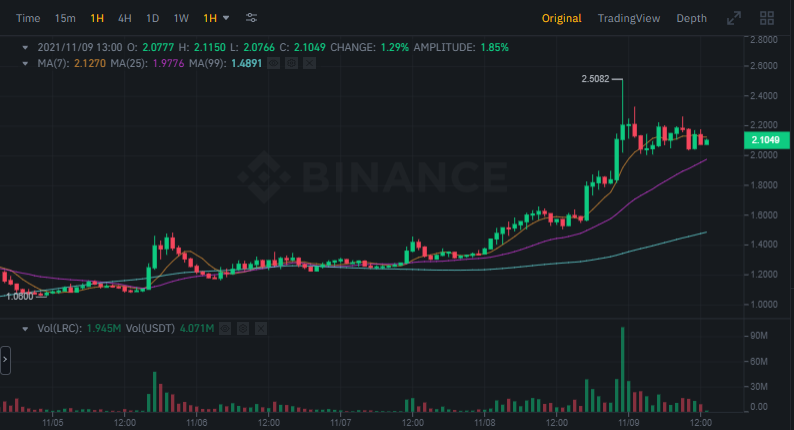Image resolution: width=794 pixels, height=430 pixels.
Task: Select the 15m timeframe
Action: click(65, 18)
